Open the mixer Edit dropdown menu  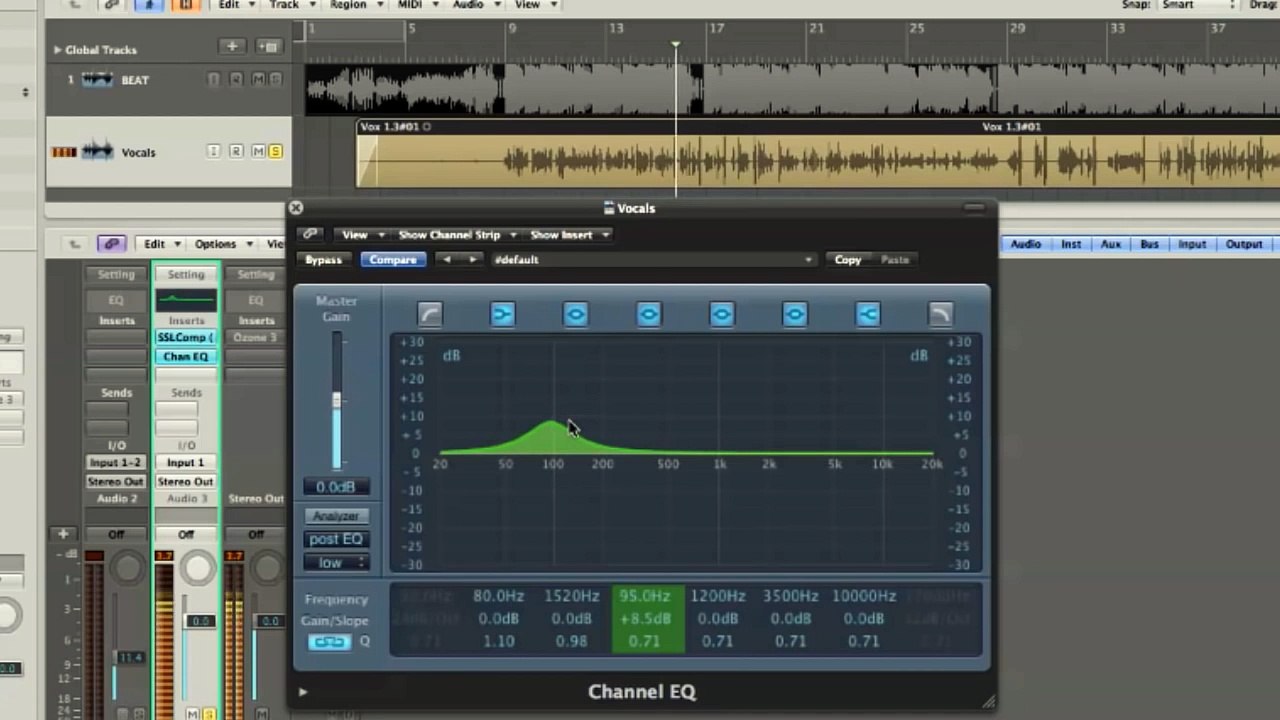161,243
